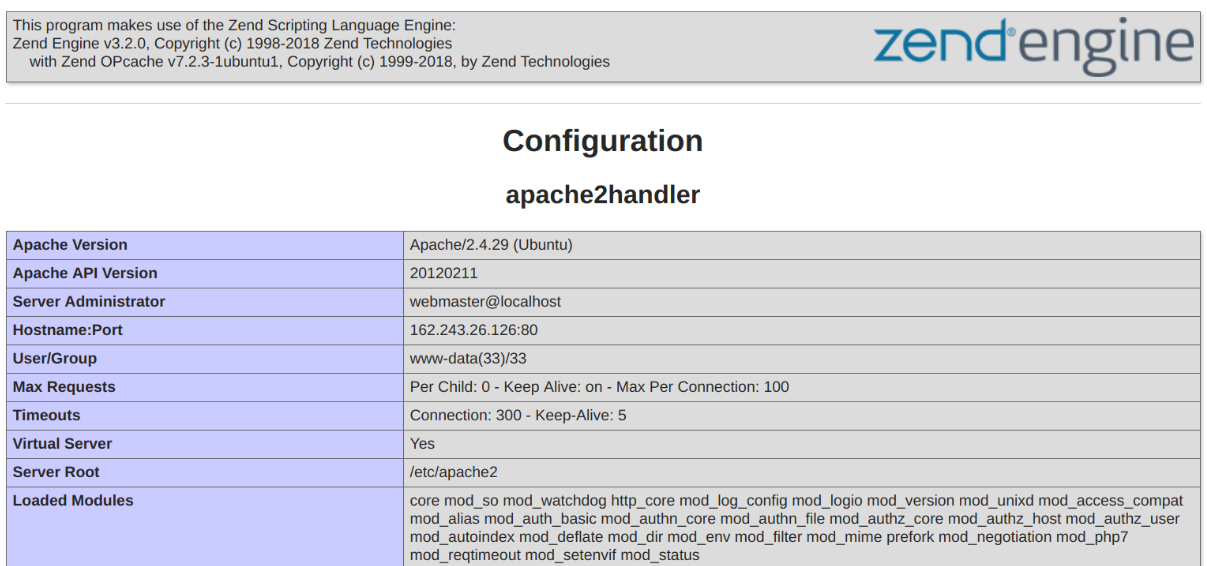Click the 'Hostname:Port' label cell
This screenshot has height=566, width=1207.
[205, 330]
